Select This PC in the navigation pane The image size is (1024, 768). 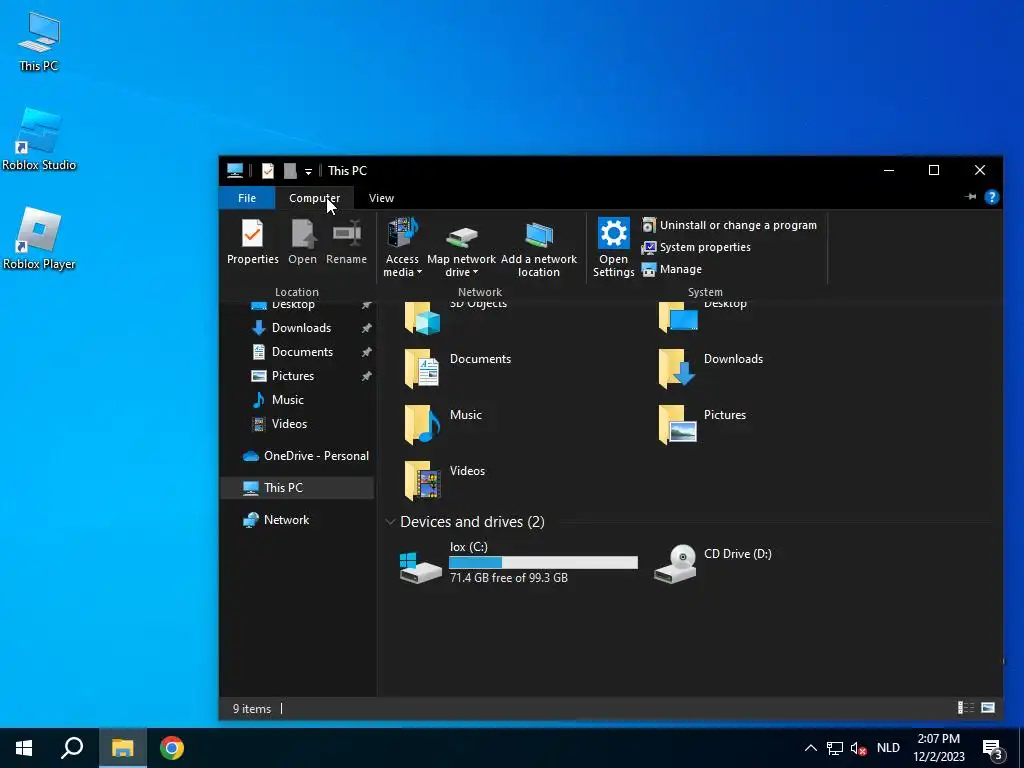tap(297, 488)
